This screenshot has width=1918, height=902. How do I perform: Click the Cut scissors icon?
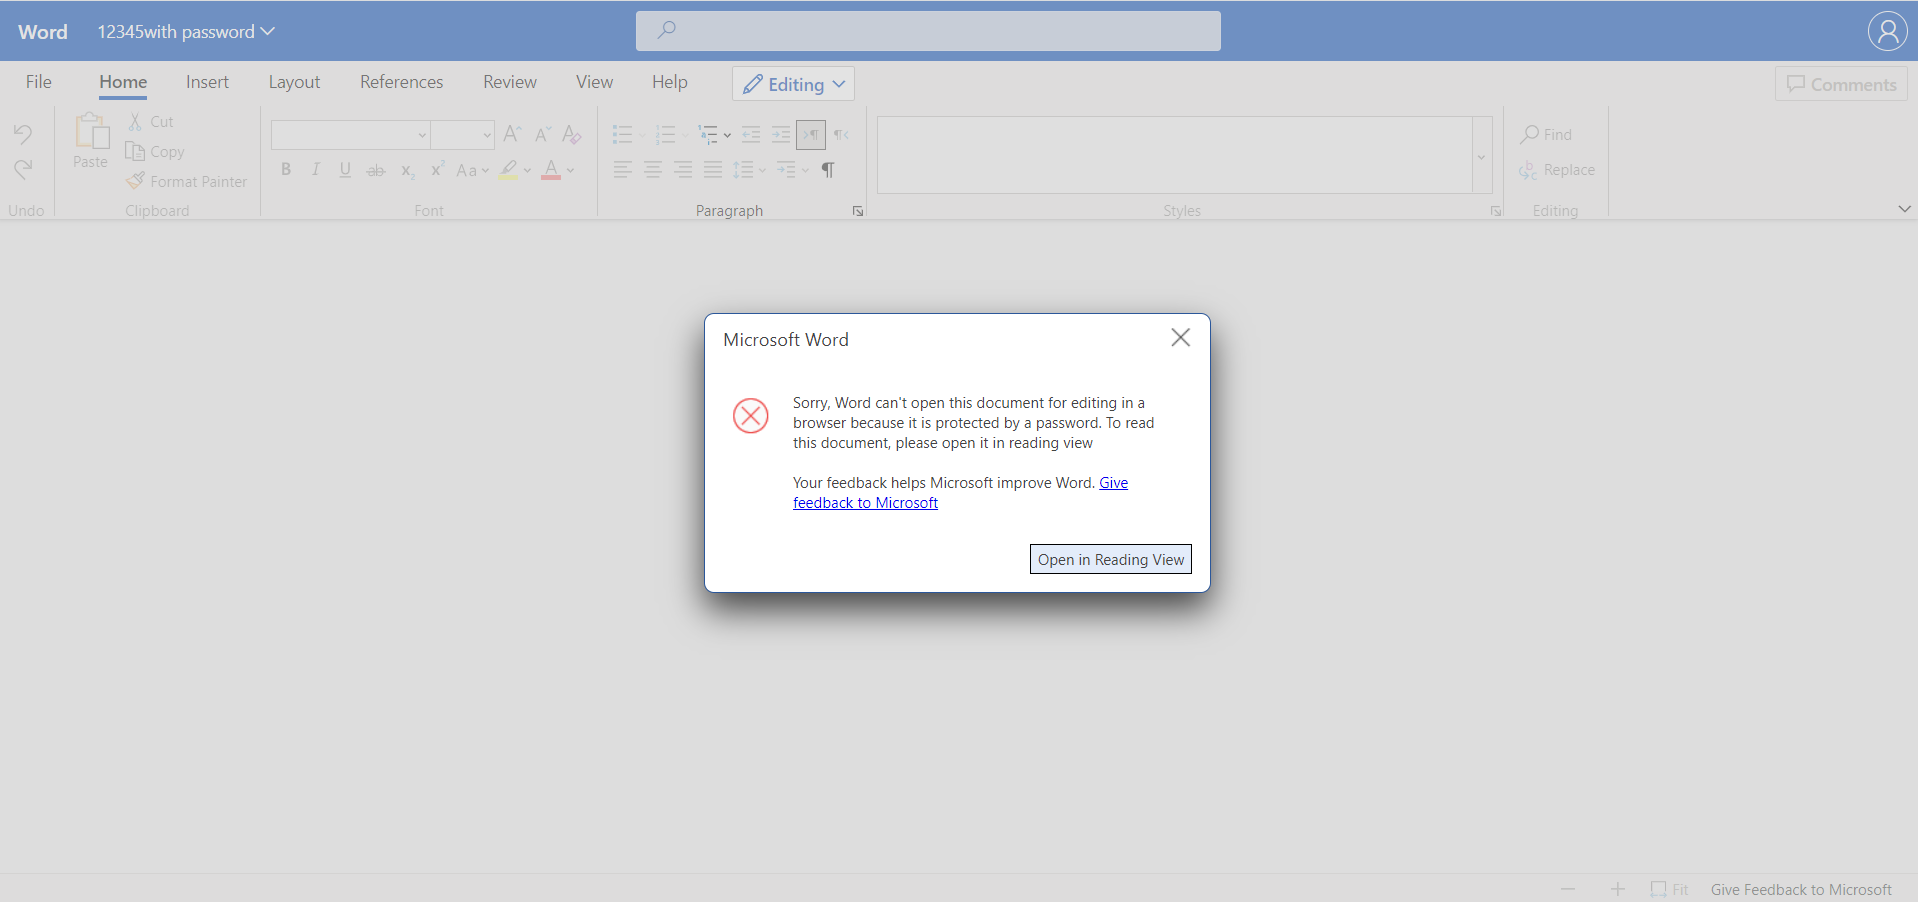pyautogui.click(x=135, y=121)
